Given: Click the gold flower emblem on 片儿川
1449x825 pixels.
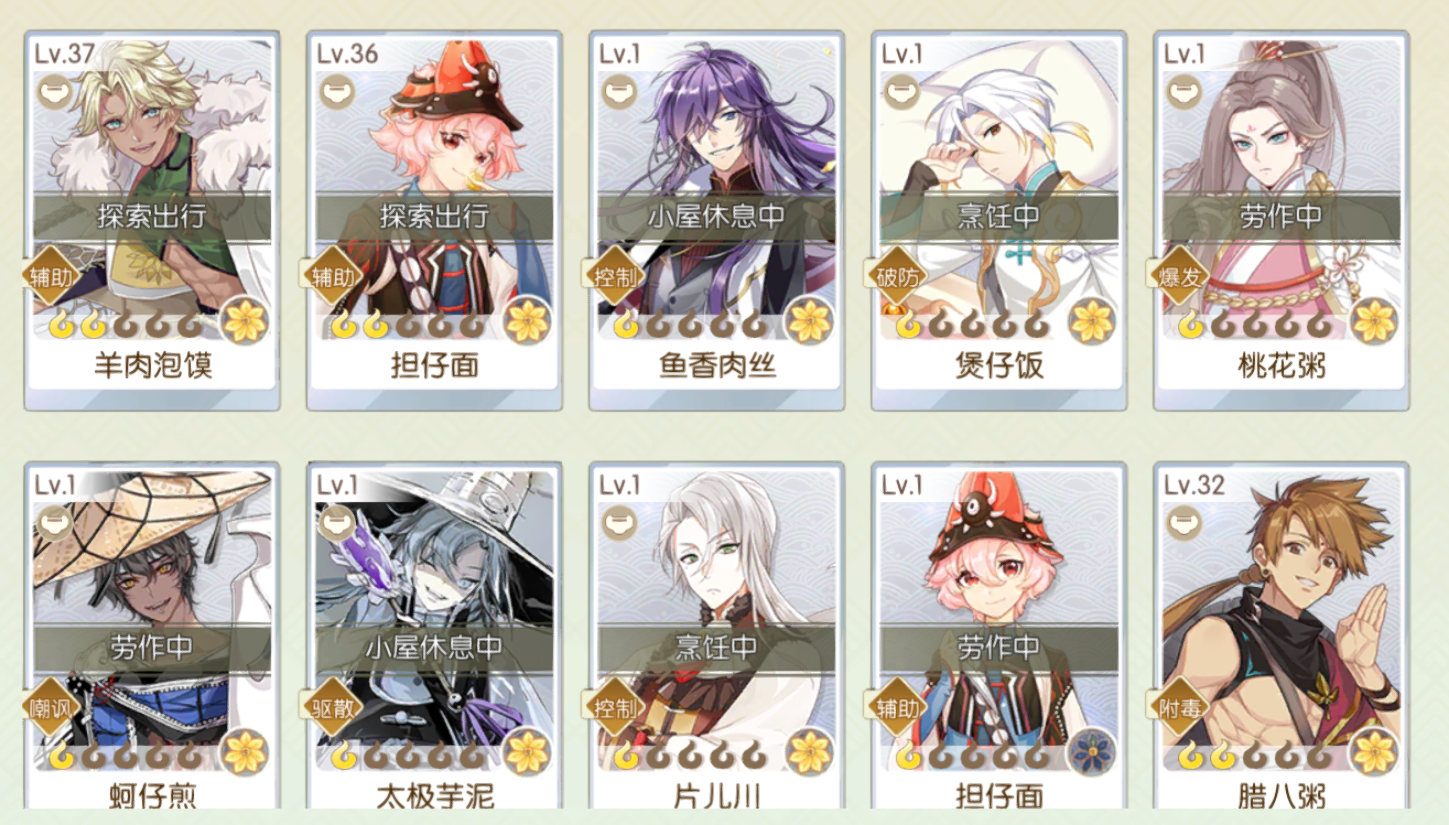Looking at the screenshot, I should (810, 753).
